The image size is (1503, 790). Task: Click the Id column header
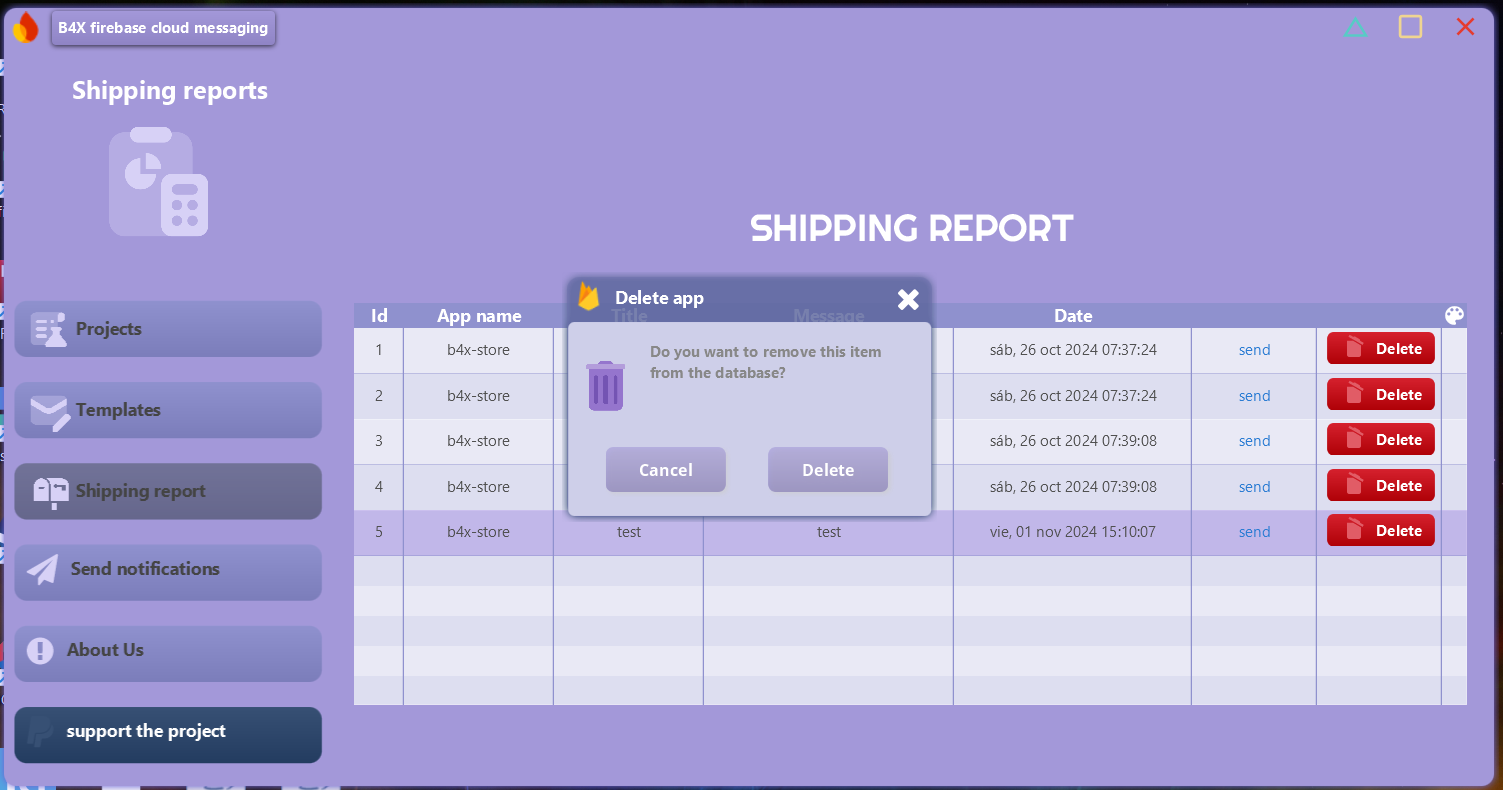click(379, 316)
